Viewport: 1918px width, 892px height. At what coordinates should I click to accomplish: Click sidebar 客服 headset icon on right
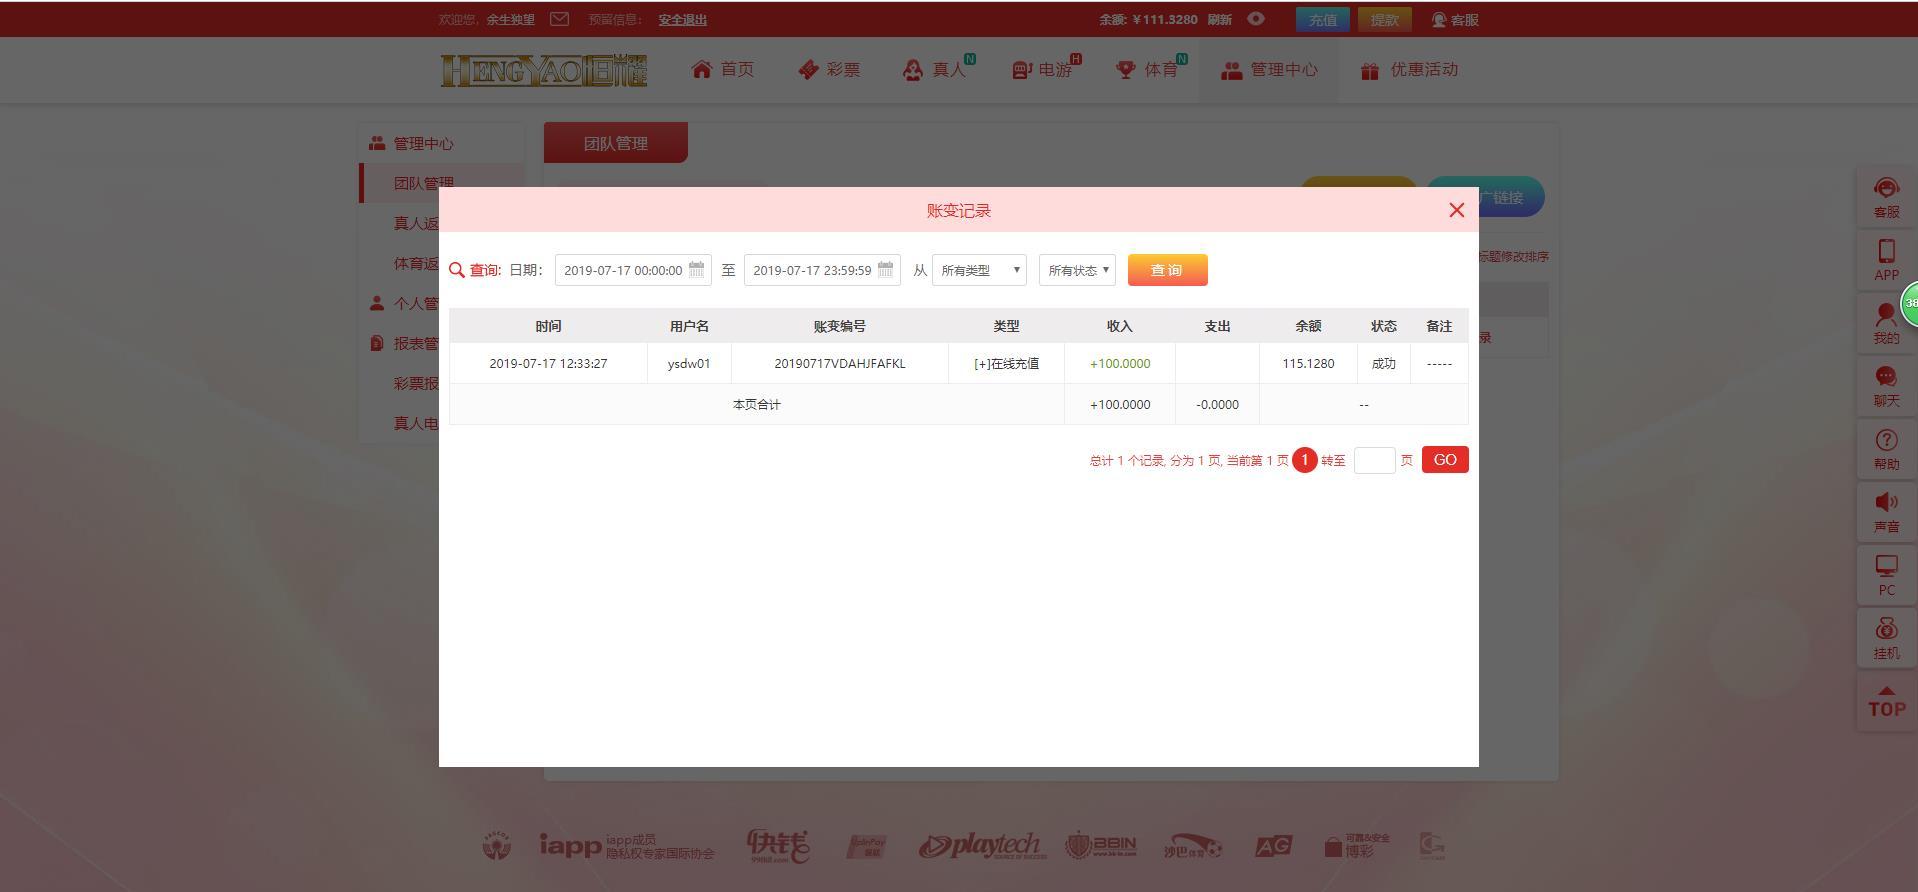pyautogui.click(x=1886, y=197)
